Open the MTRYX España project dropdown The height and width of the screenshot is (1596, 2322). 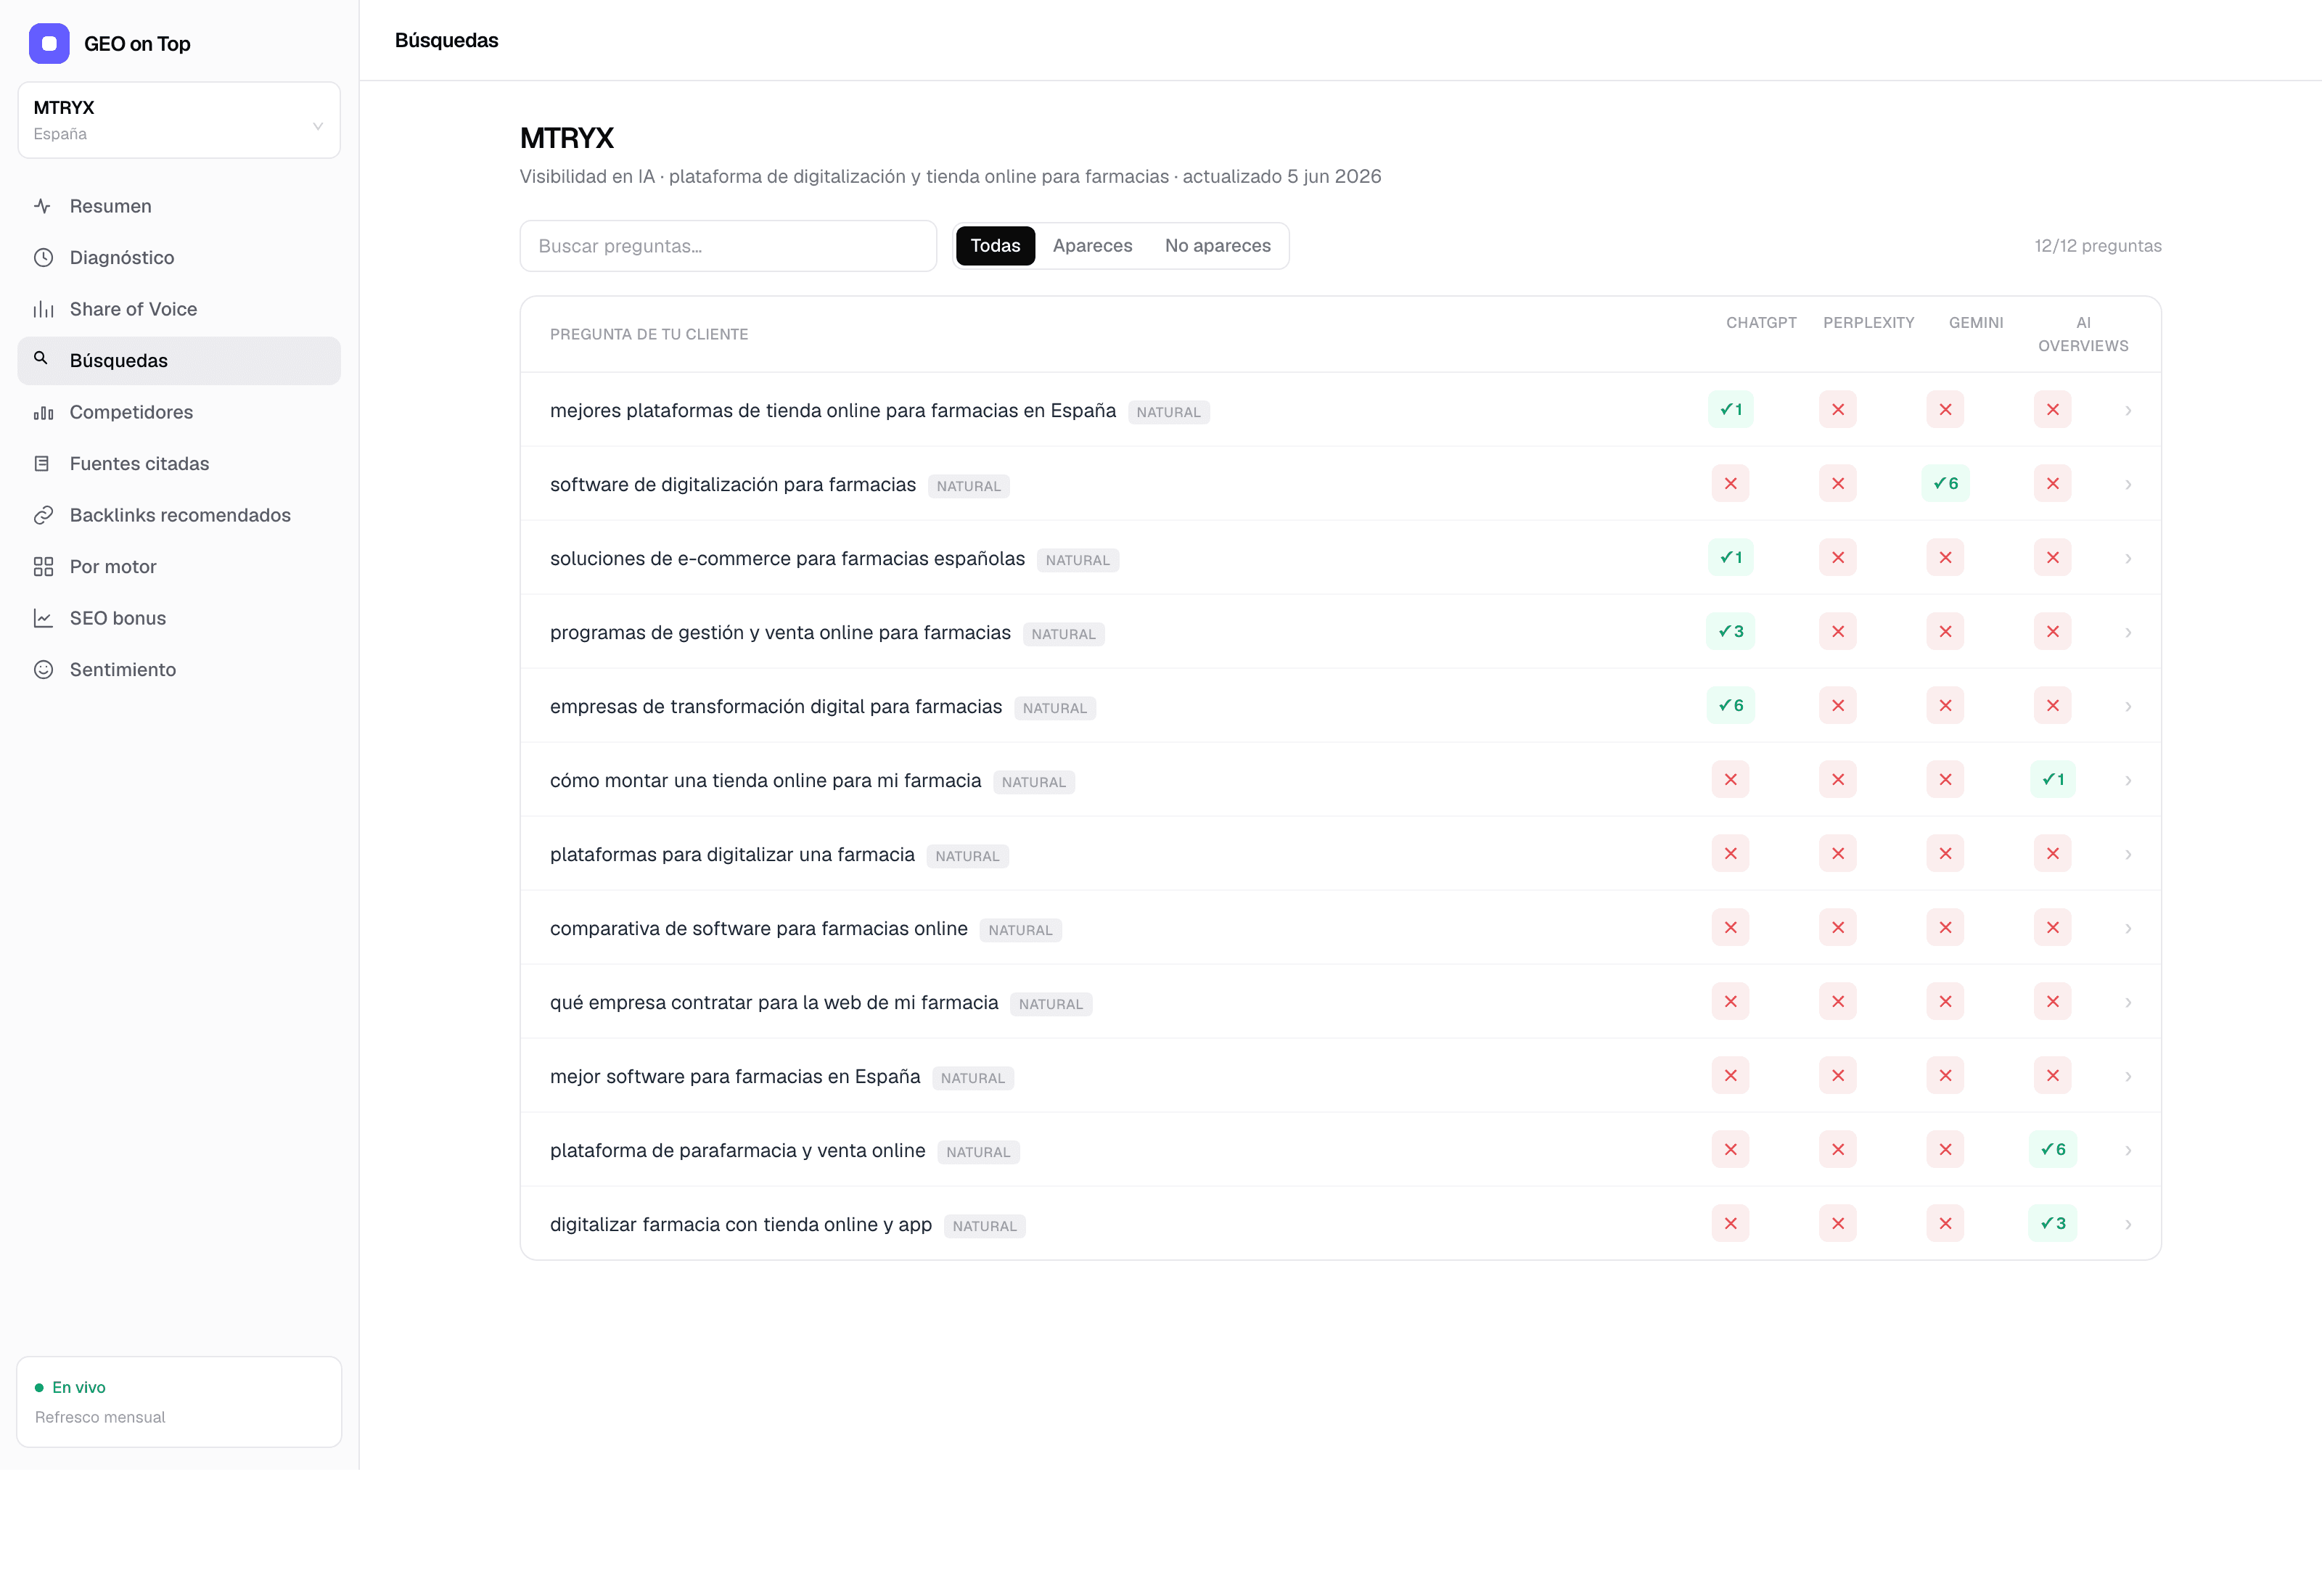point(179,120)
